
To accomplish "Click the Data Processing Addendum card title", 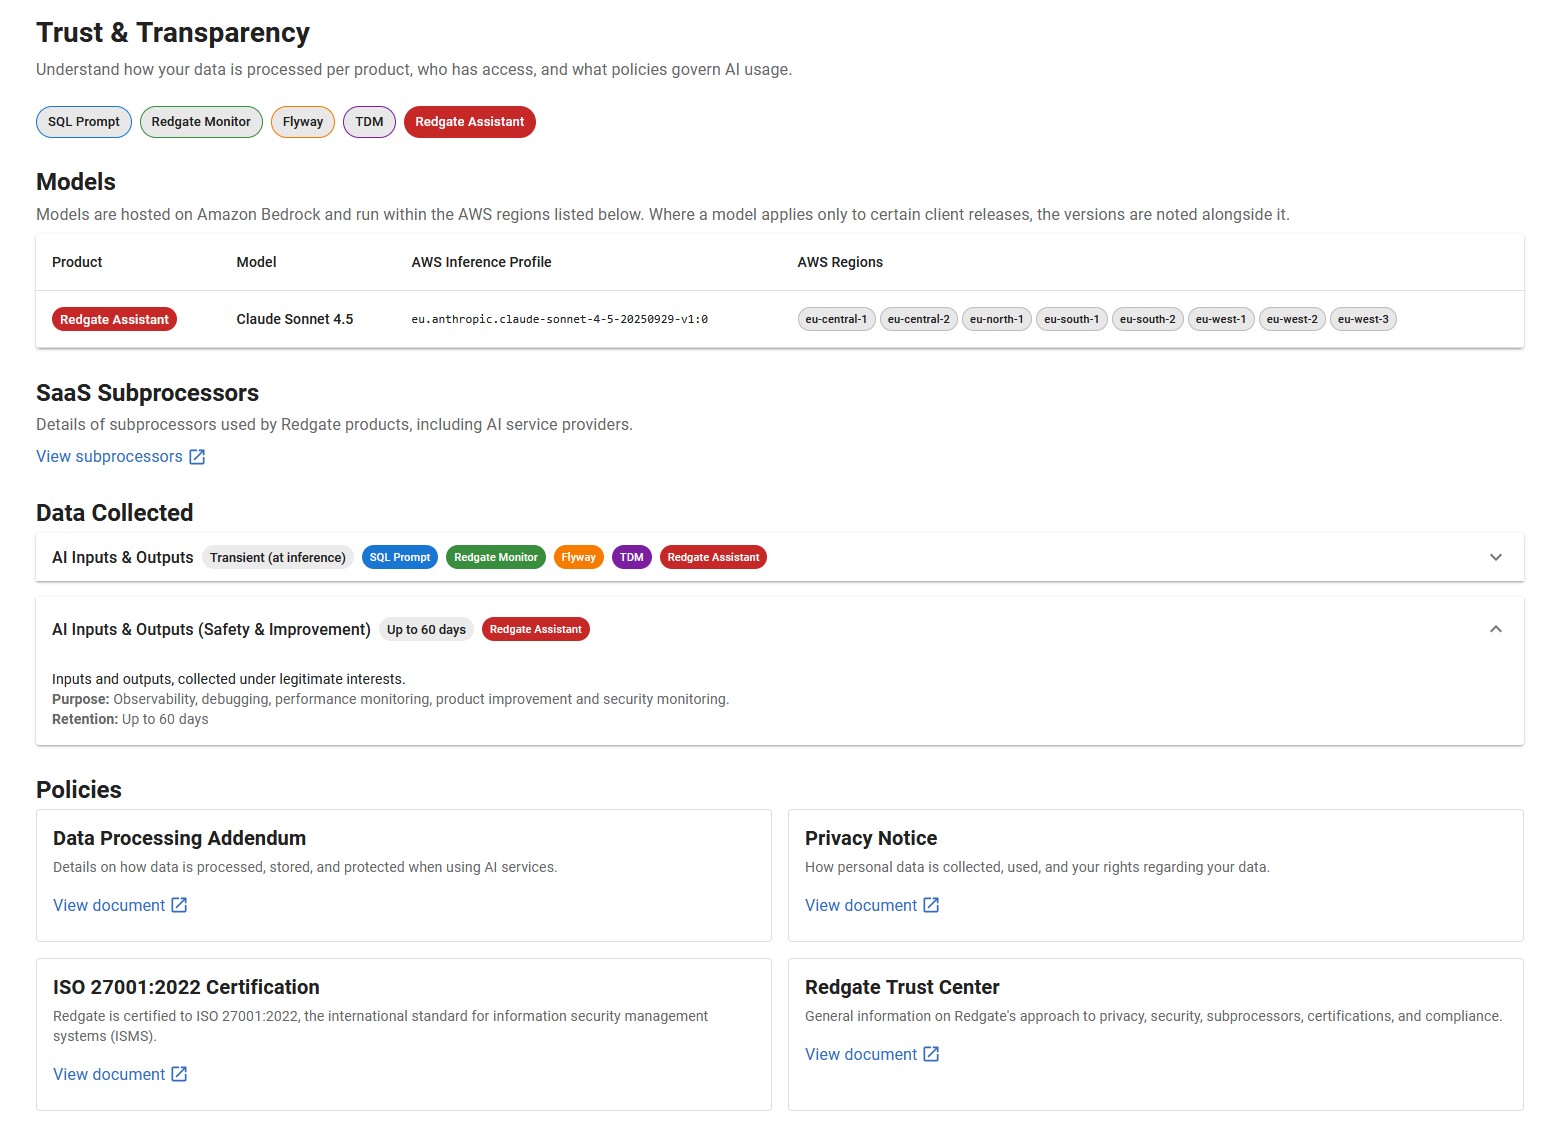I will point(180,839).
